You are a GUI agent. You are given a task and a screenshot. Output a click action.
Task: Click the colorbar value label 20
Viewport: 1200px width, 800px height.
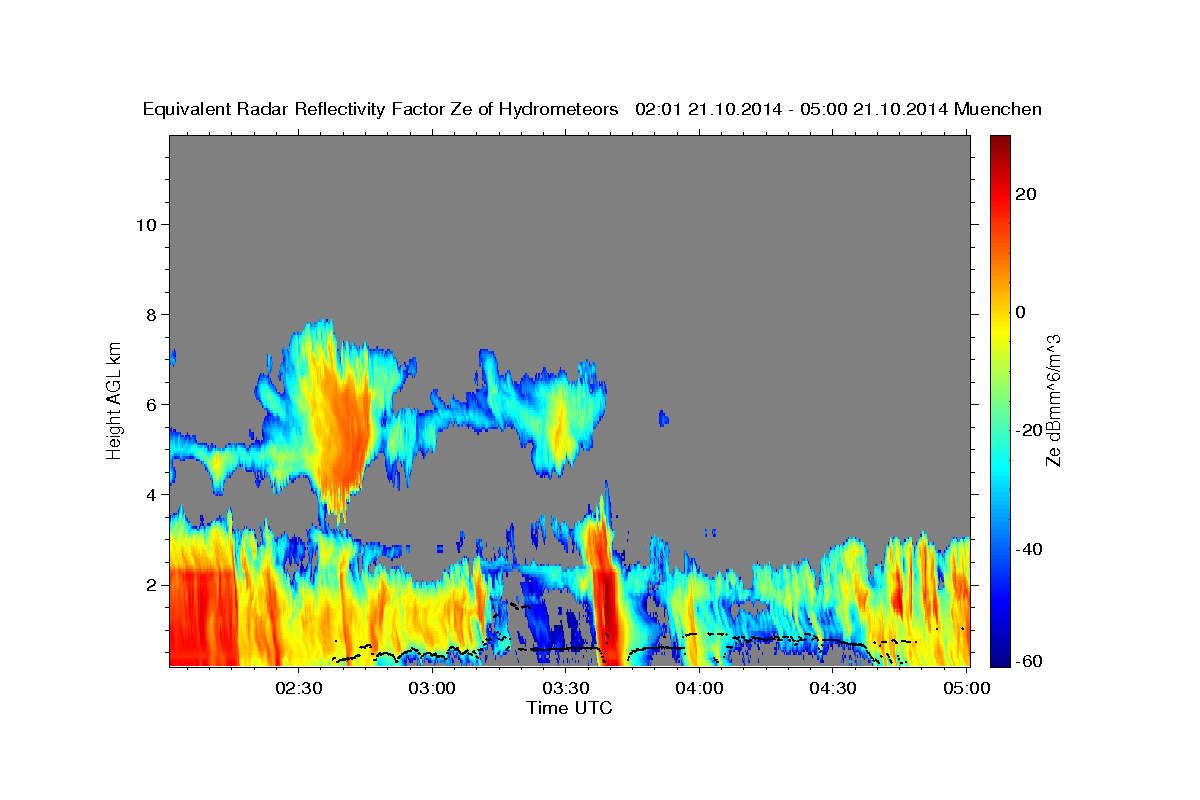pyautogui.click(x=1025, y=194)
